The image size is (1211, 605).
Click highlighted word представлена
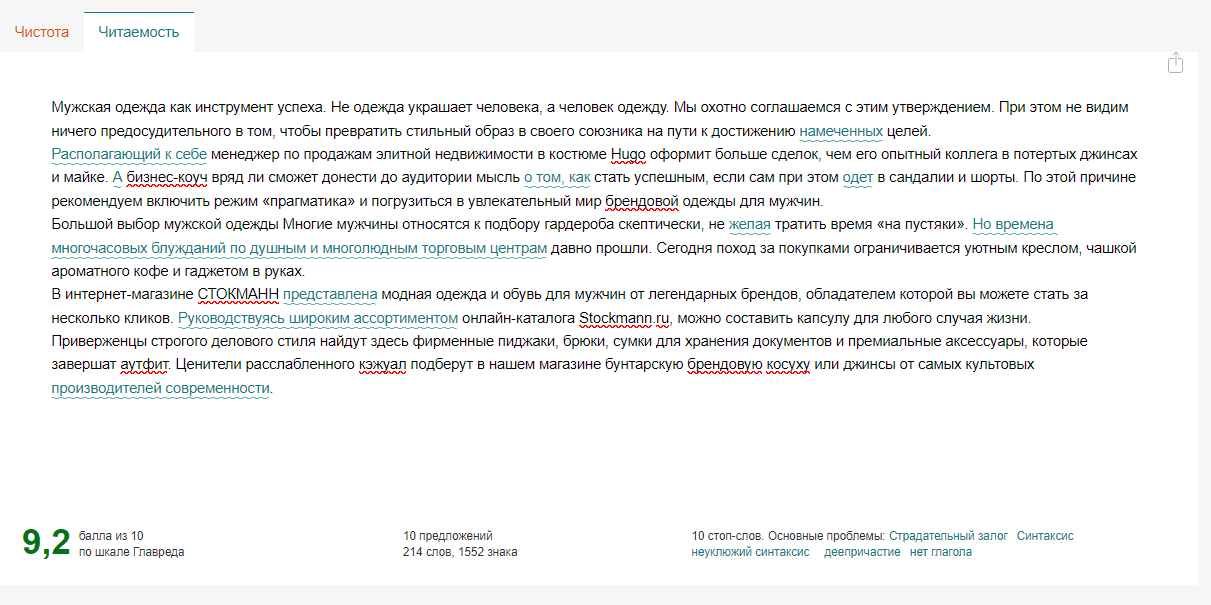pyautogui.click(x=330, y=294)
